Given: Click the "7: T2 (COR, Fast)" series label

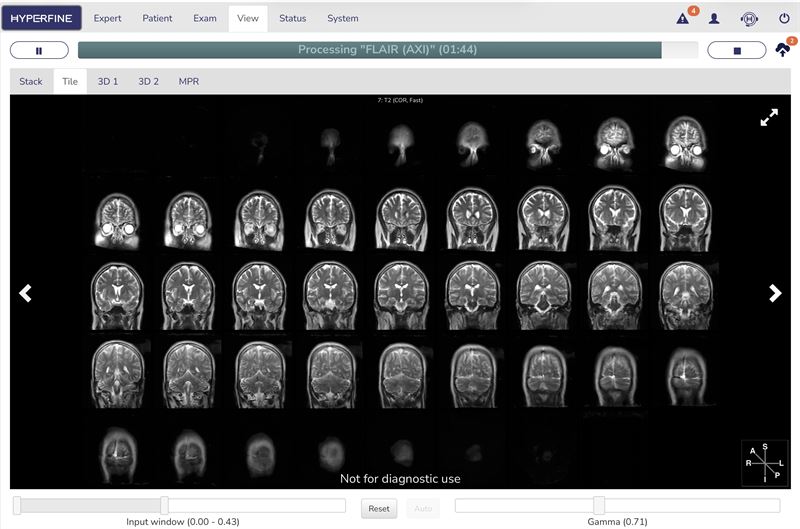Looking at the screenshot, I should click(400, 100).
